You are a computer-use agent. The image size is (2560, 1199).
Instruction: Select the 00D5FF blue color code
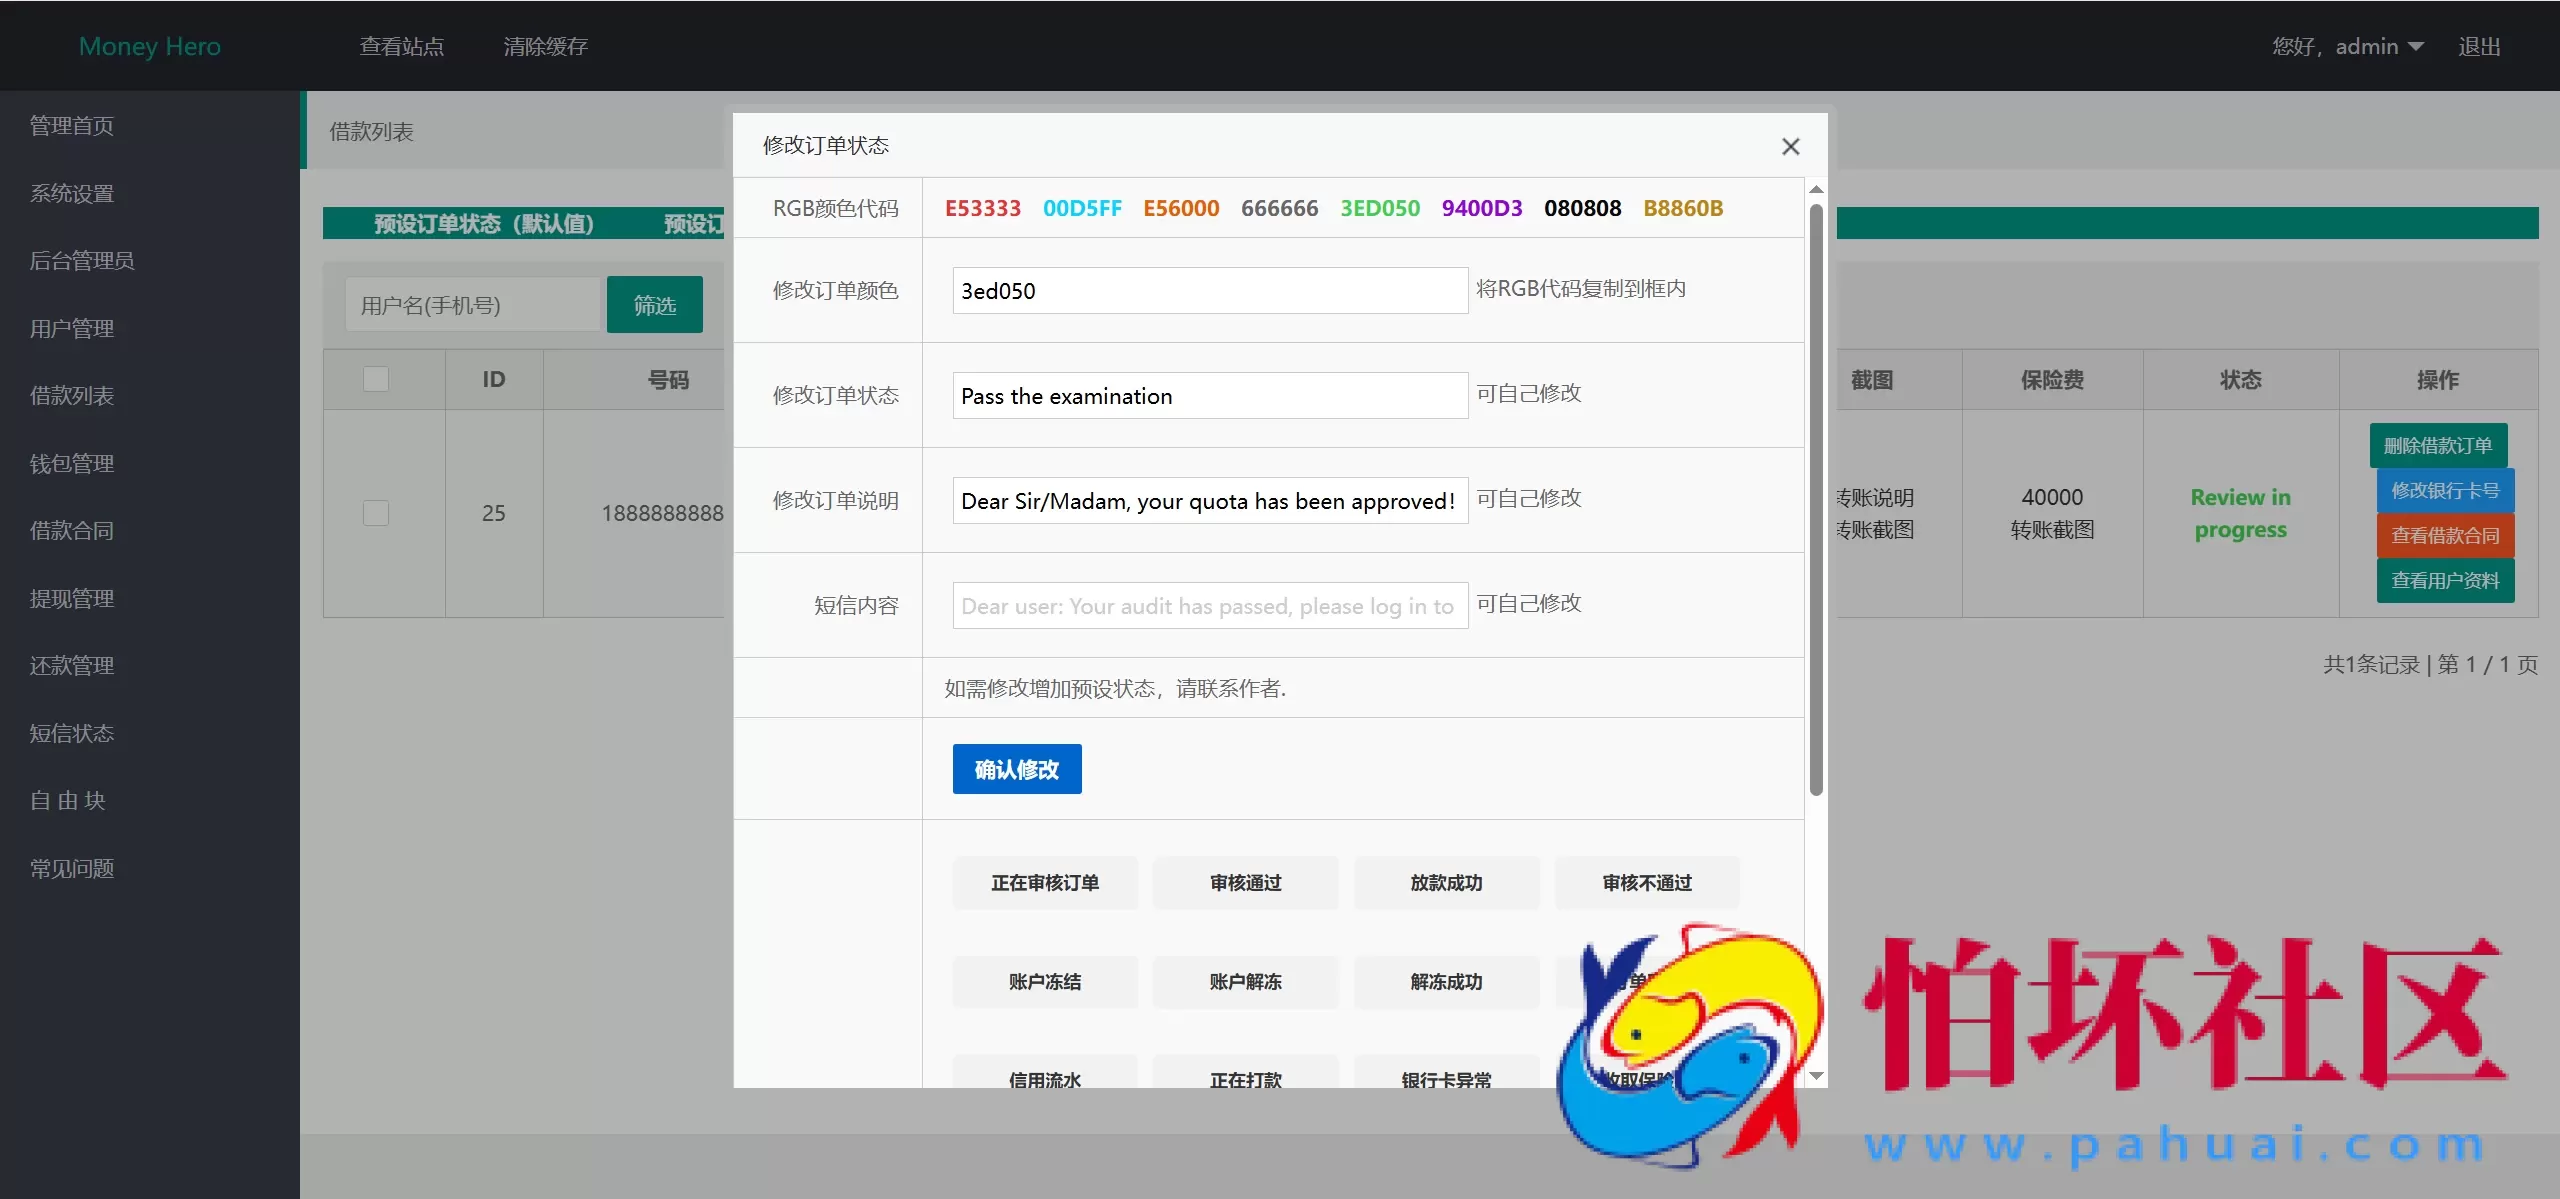[x=1082, y=208]
